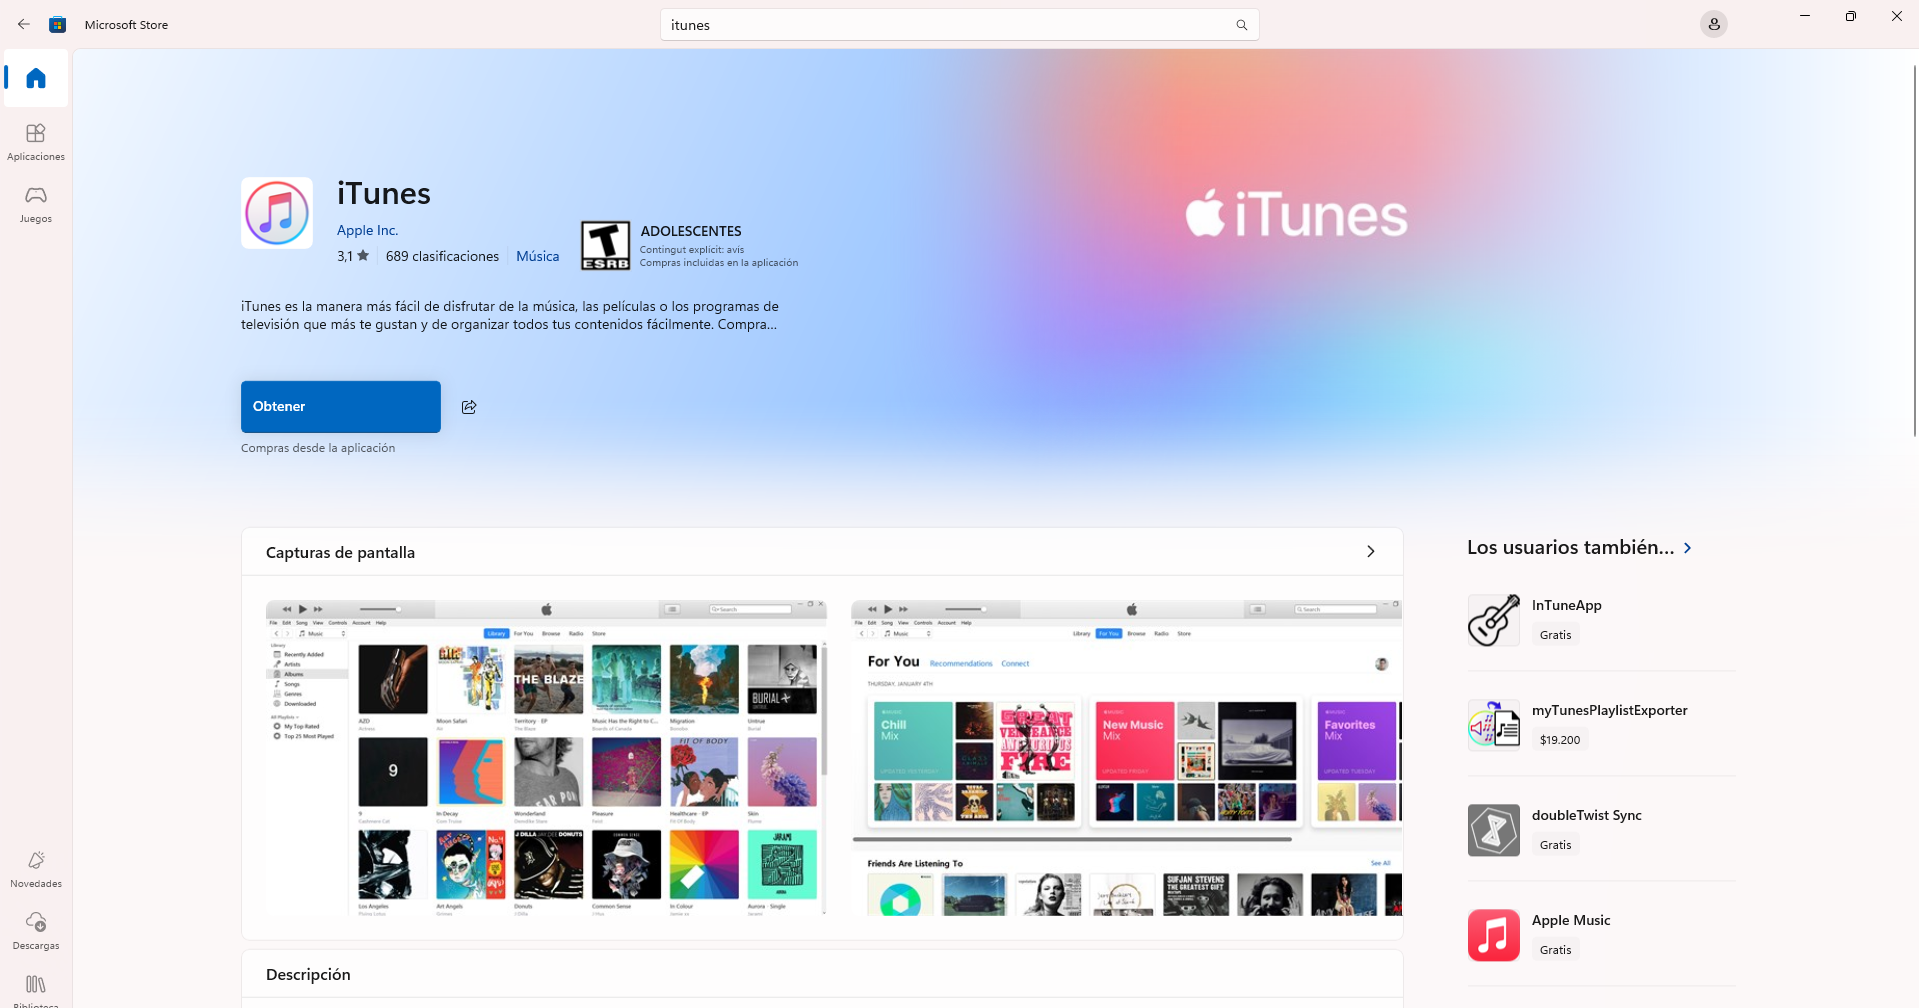The image size is (1919, 1008).
Task: Click the Microsoft Store logo icon
Action: [x=58, y=25]
